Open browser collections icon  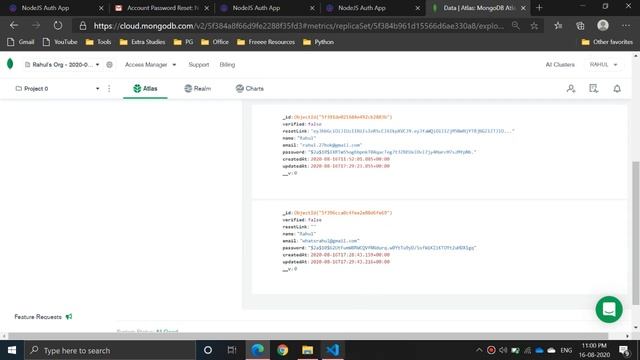point(580,26)
